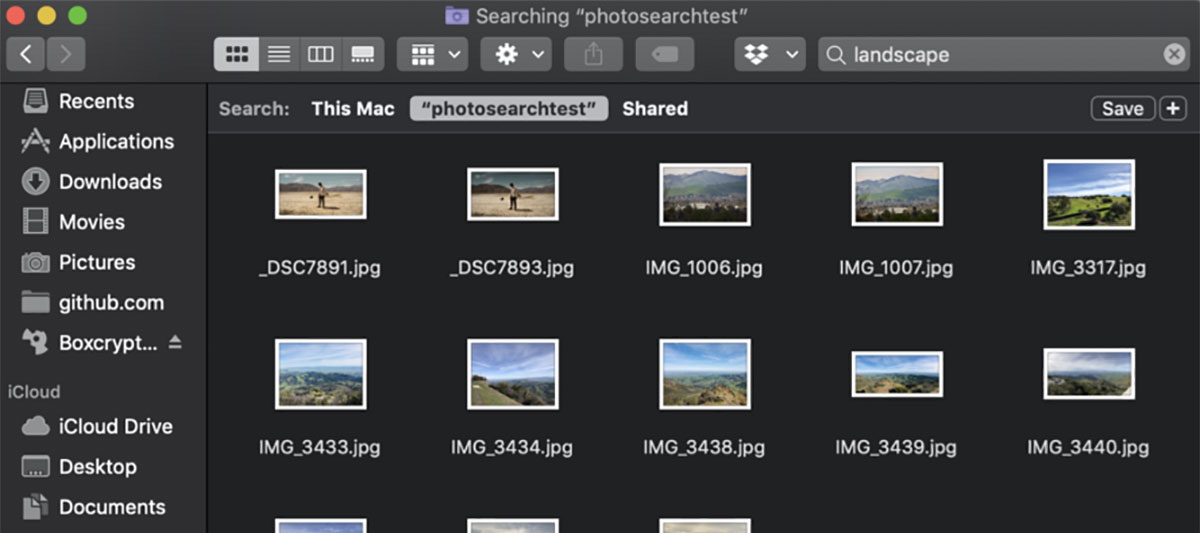1200x533 pixels.
Task: Click the github.com folder icon
Action: (35, 302)
